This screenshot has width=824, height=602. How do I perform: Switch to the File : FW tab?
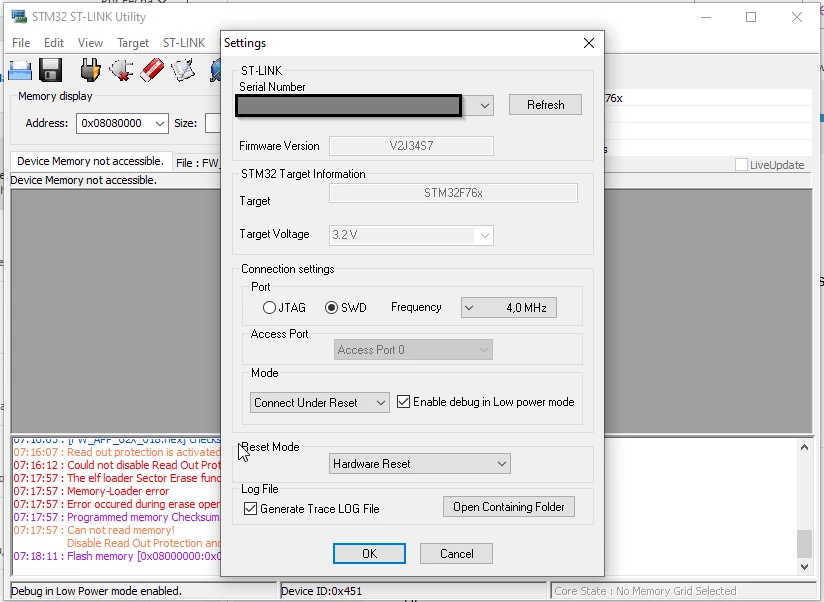[198, 163]
